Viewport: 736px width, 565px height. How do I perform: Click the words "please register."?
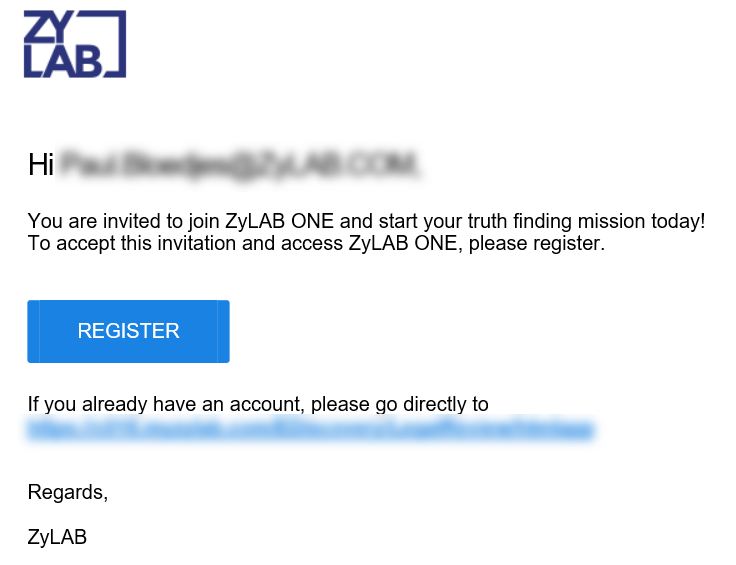click(x=537, y=243)
